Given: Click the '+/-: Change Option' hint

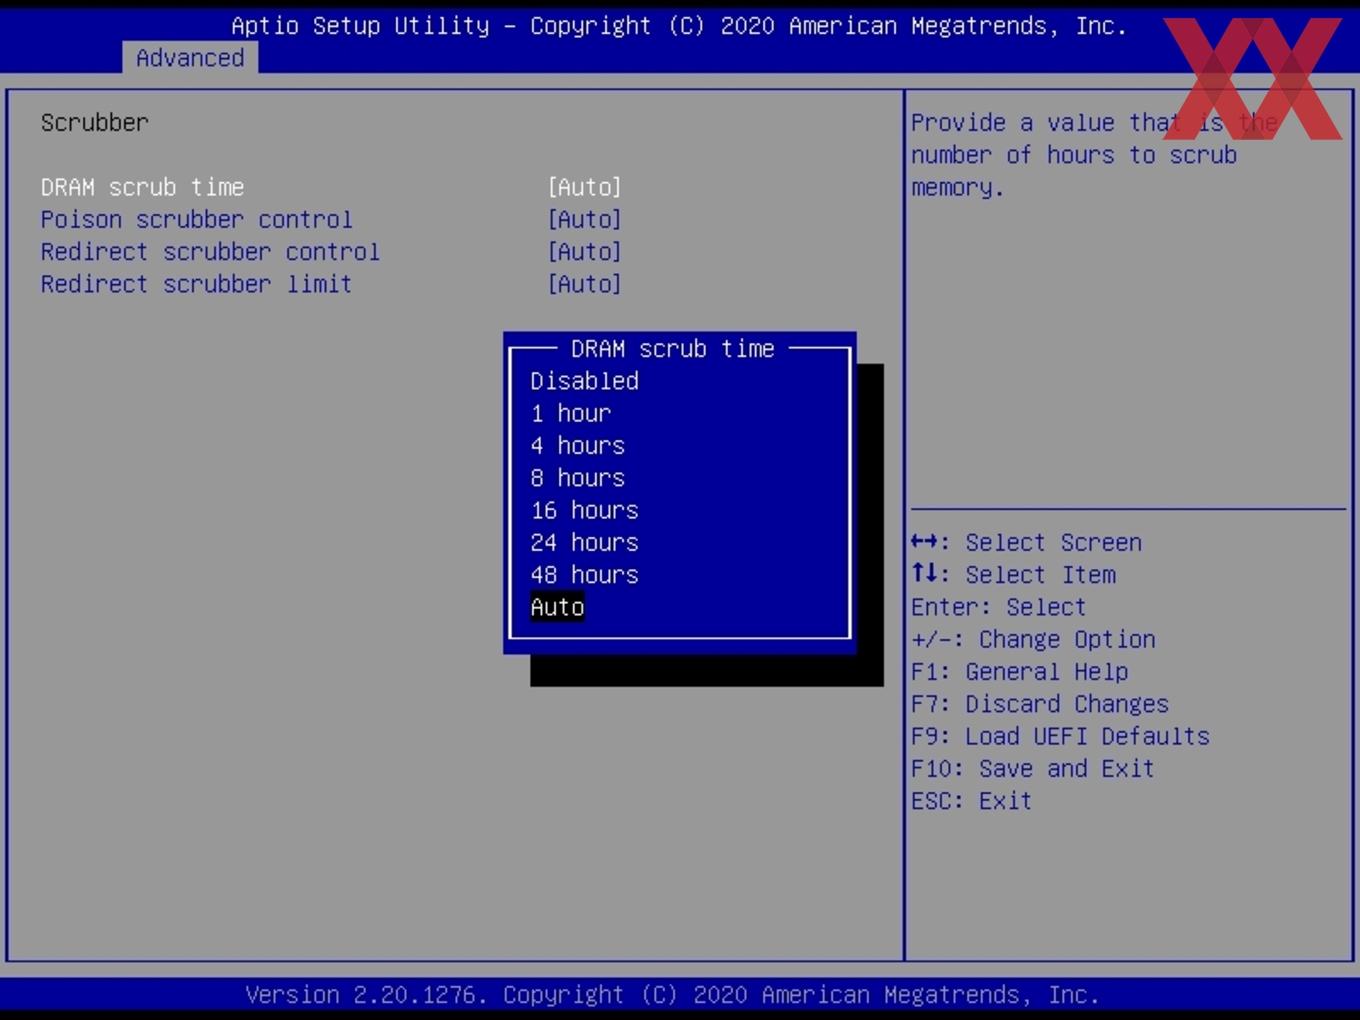Looking at the screenshot, I should click(x=1033, y=639).
